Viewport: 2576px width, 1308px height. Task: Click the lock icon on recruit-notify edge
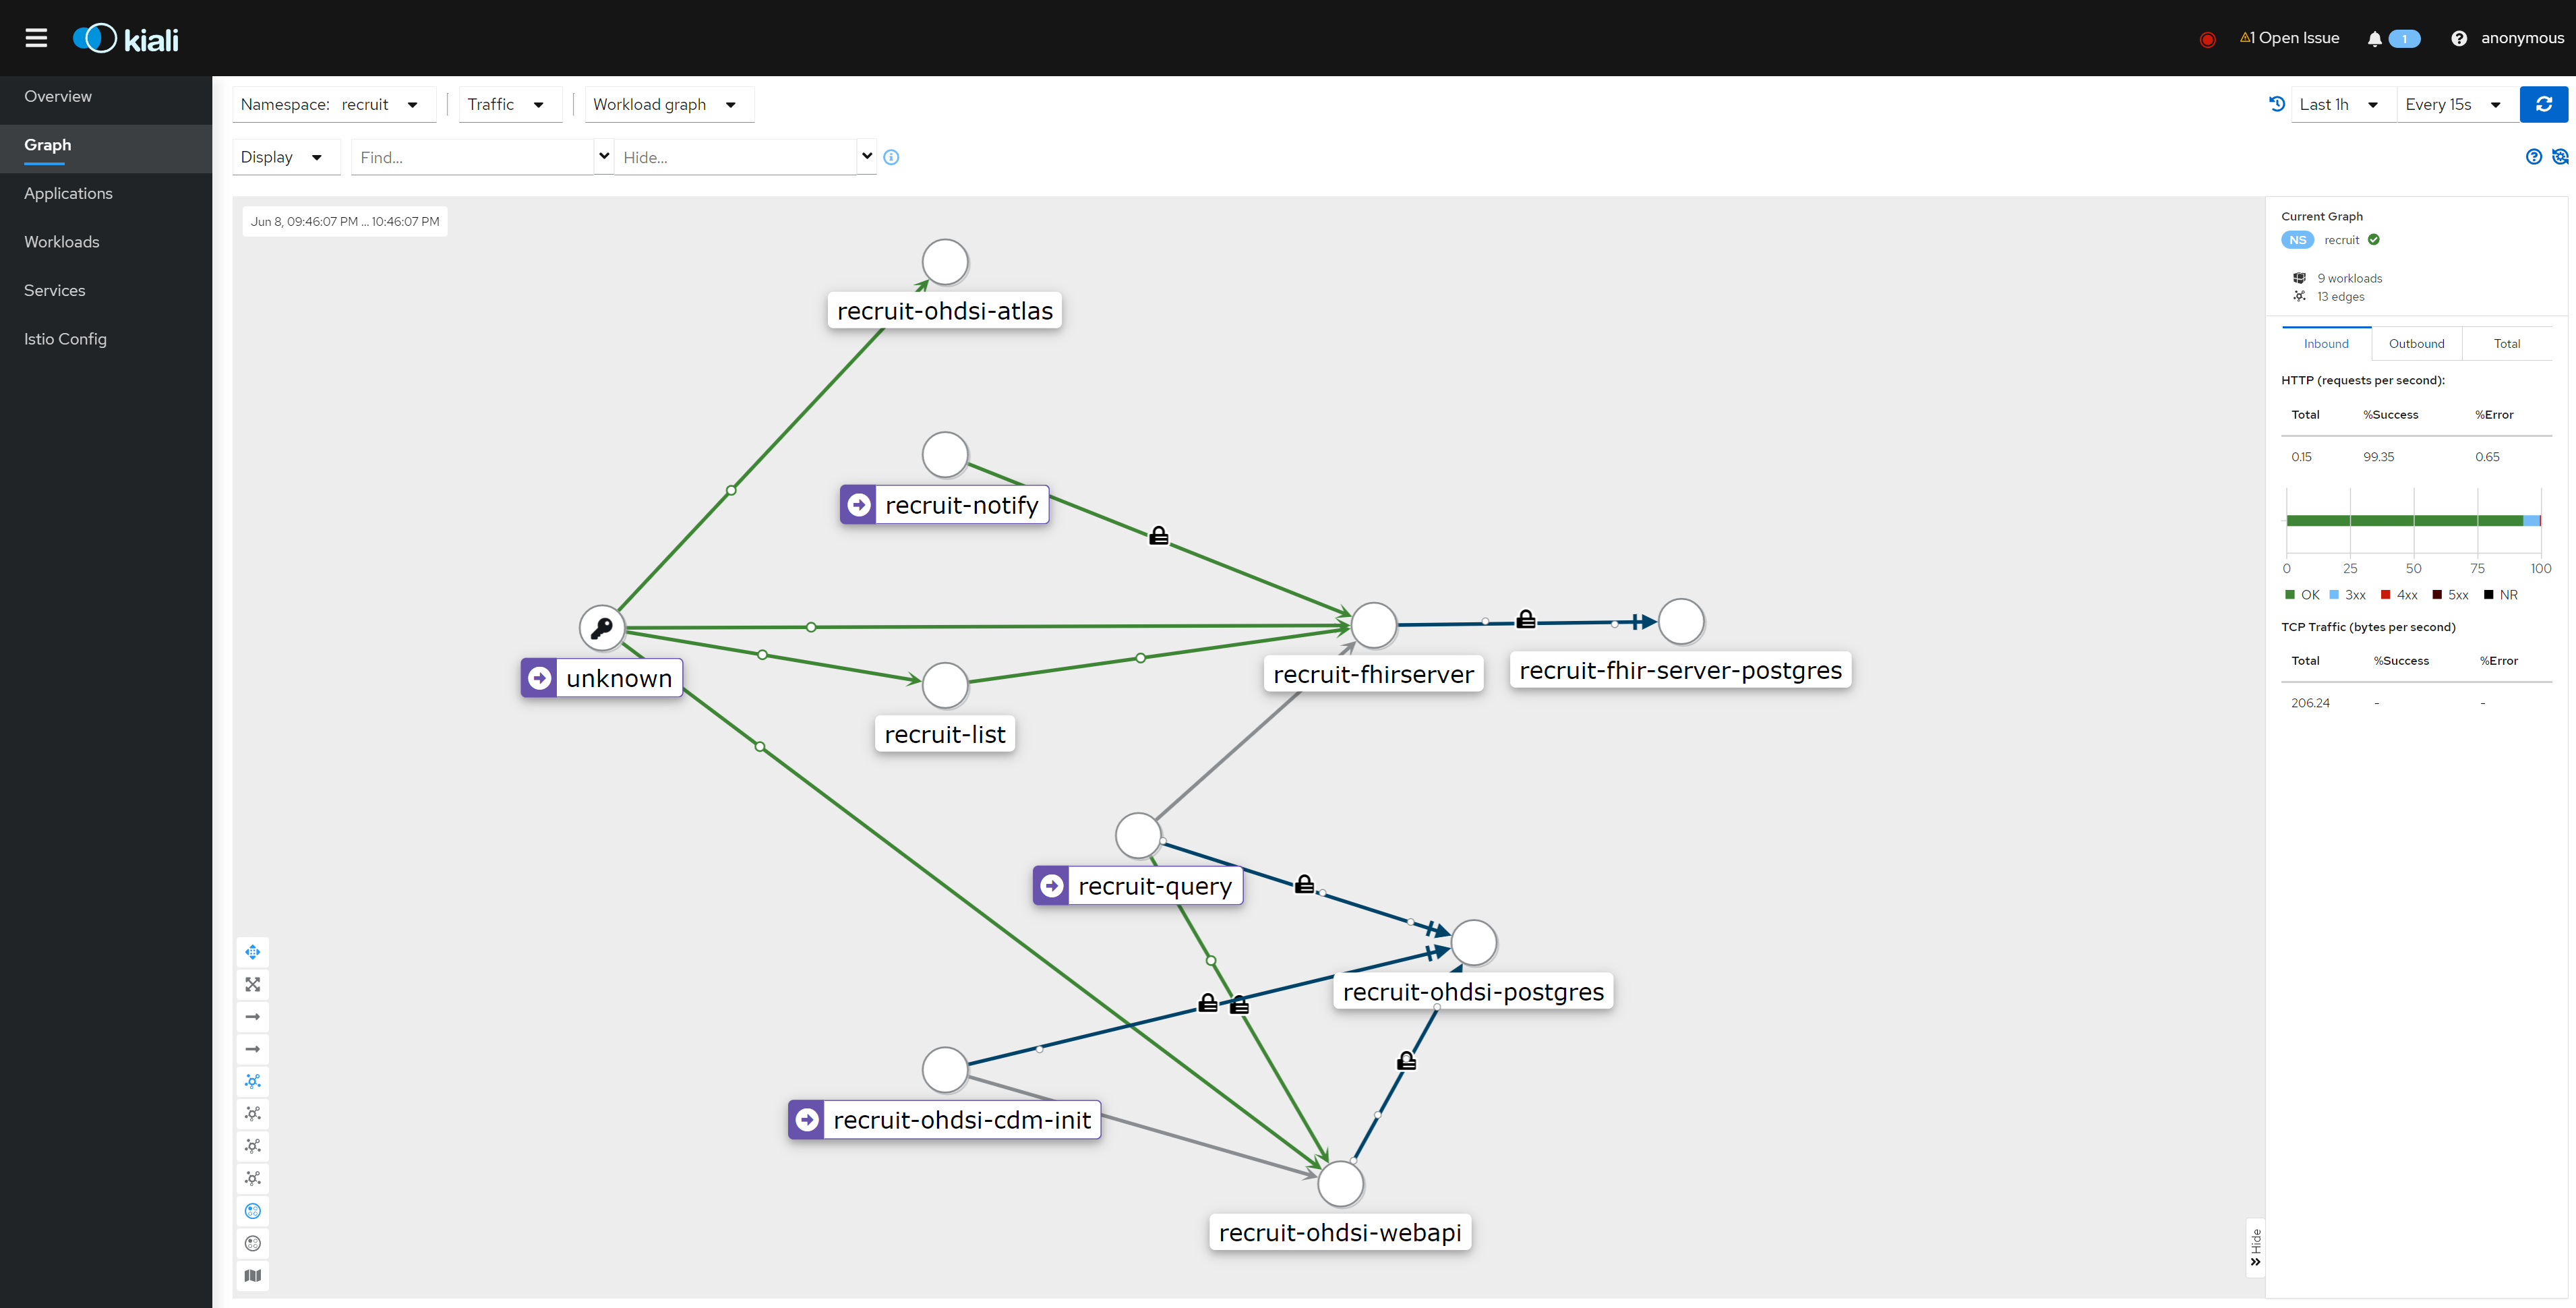(1158, 536)
